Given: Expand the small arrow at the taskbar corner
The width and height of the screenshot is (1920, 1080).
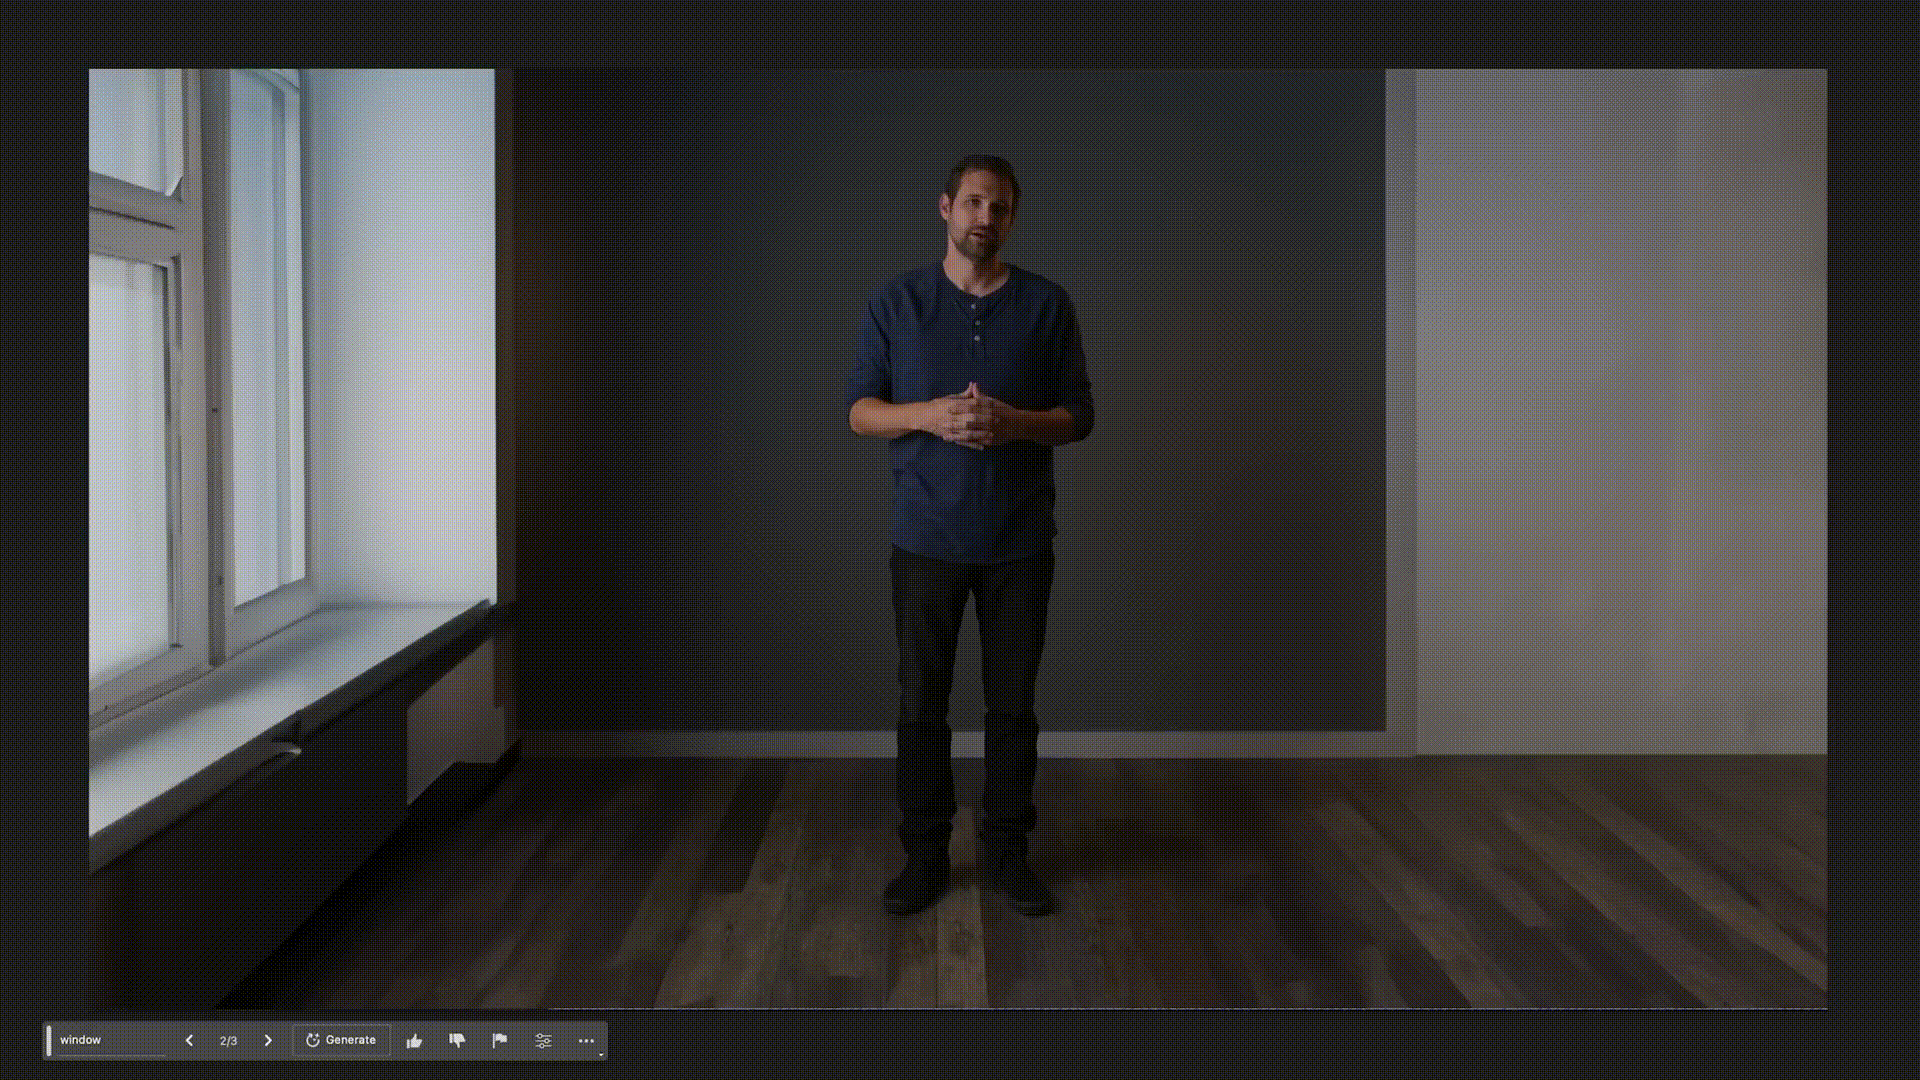Looking at the screenshot, I should [601, 1054].
